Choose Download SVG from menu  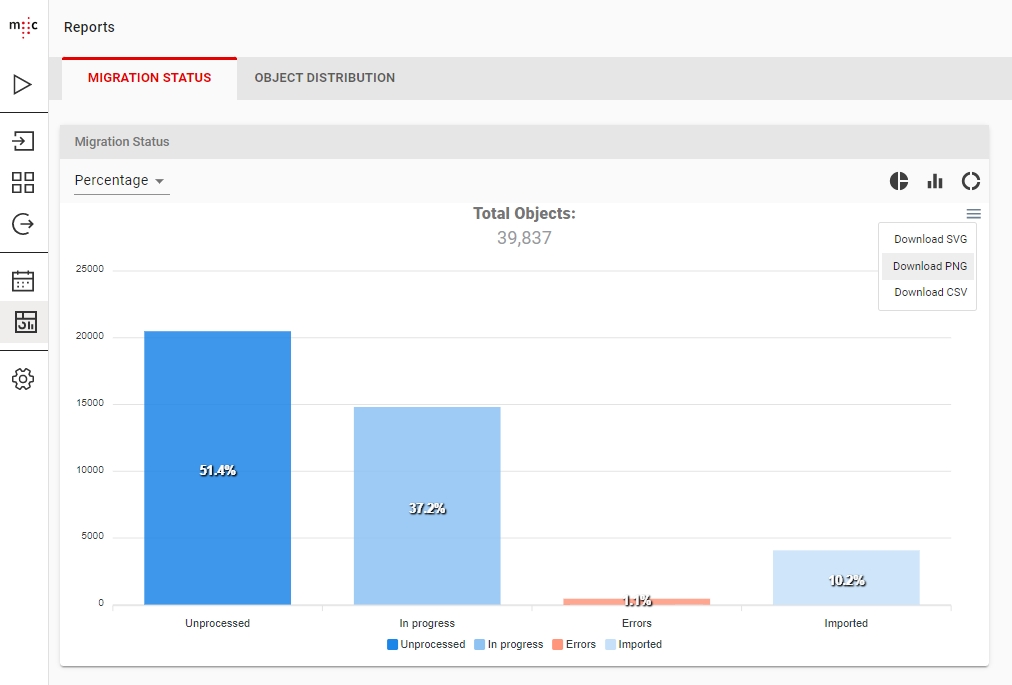tap(929, 240)
